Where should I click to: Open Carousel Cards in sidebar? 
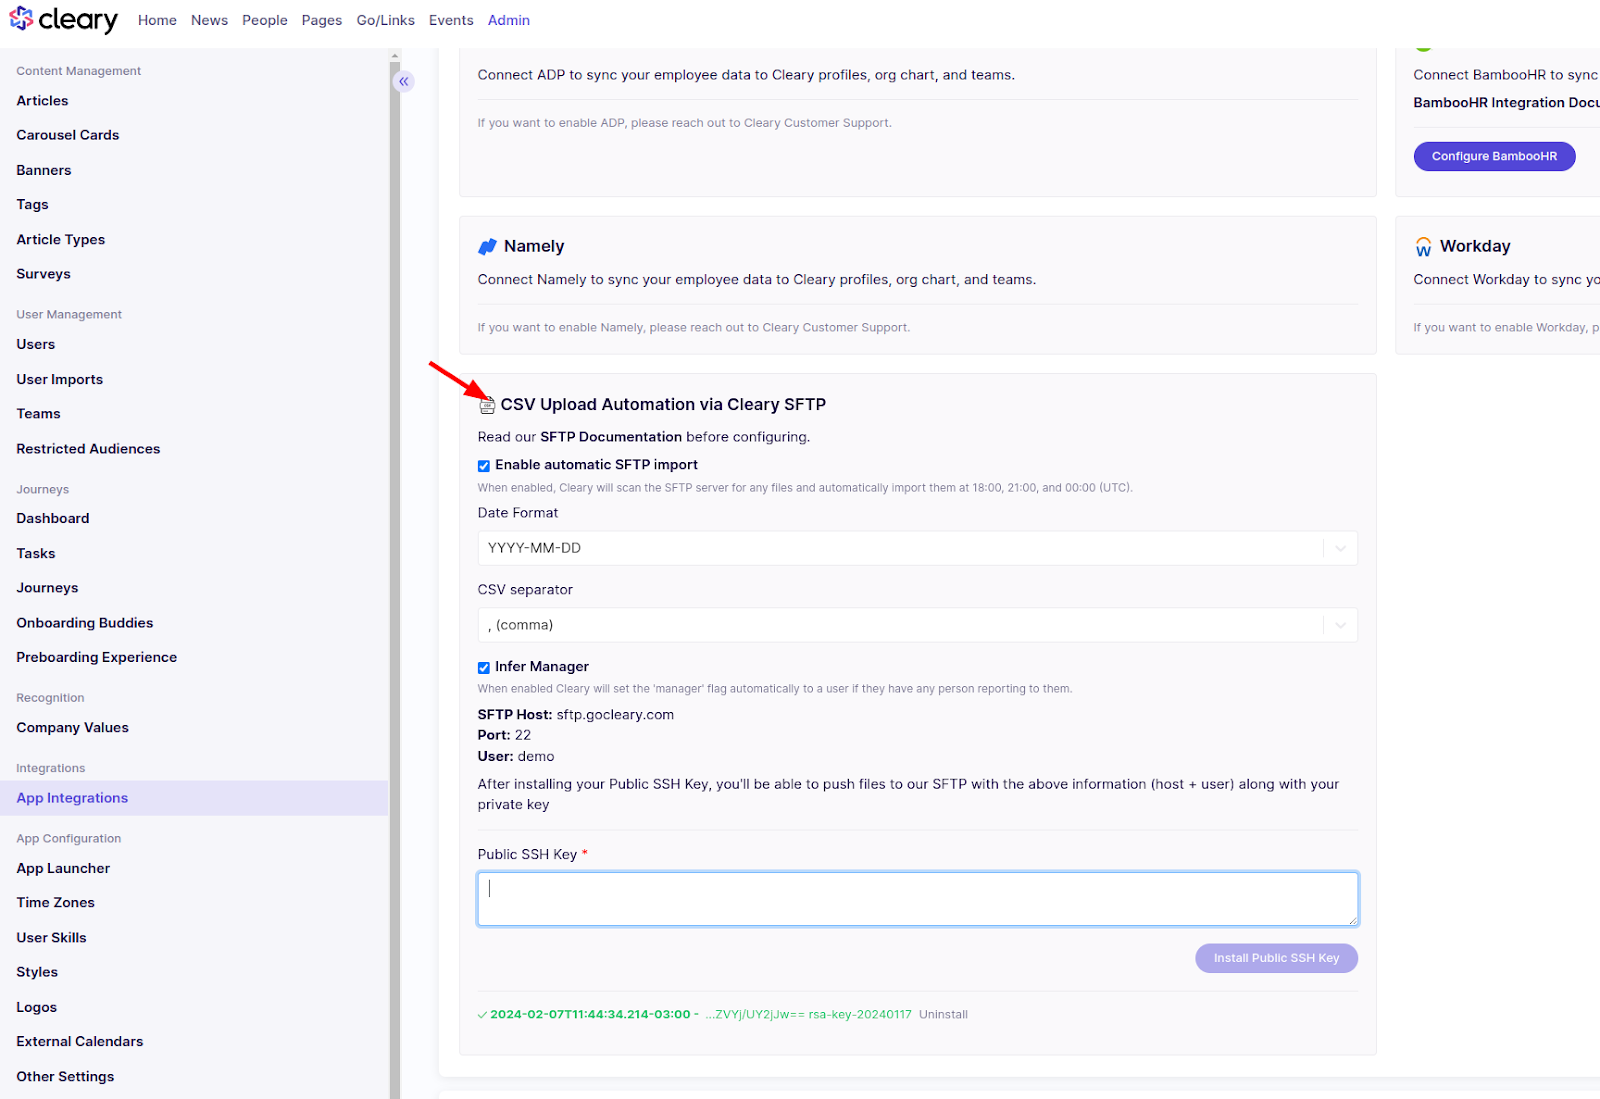point(68,135)
